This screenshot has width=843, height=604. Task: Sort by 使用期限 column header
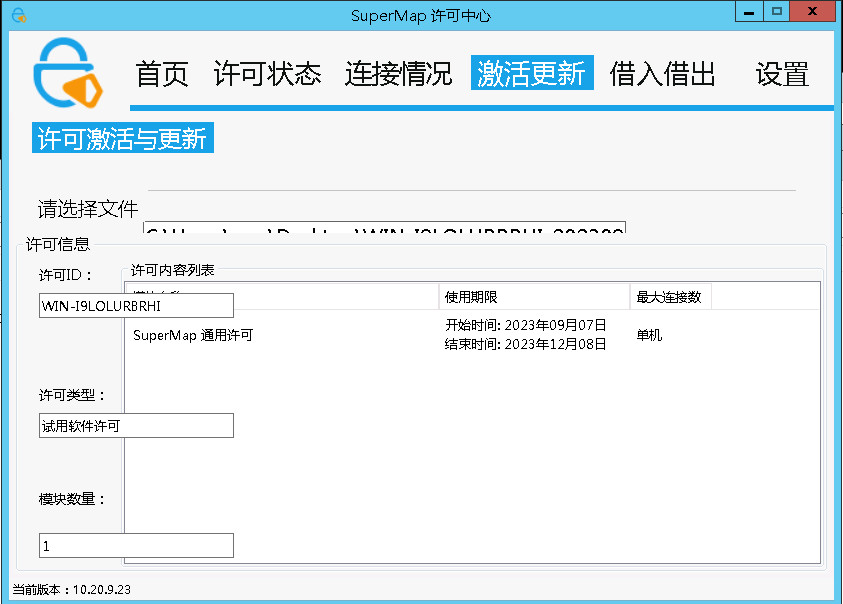tap(534, 296)
